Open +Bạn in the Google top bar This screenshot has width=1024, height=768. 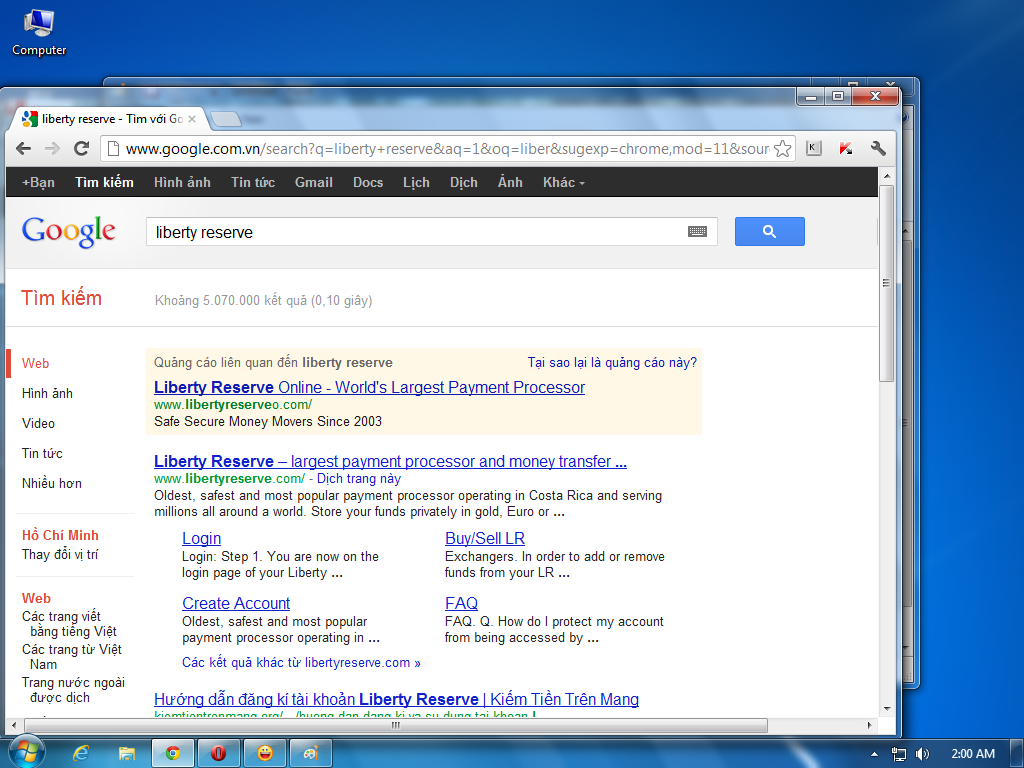pos(39,182)
